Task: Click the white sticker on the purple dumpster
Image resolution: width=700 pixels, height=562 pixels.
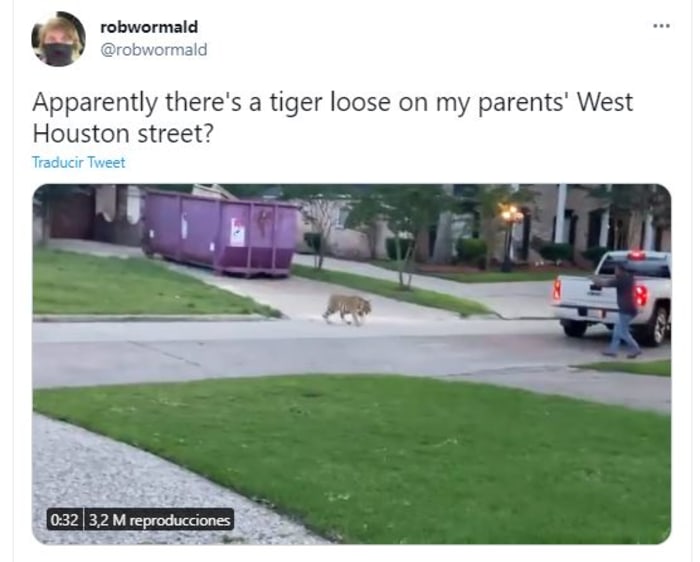Action: click(237, 232)
